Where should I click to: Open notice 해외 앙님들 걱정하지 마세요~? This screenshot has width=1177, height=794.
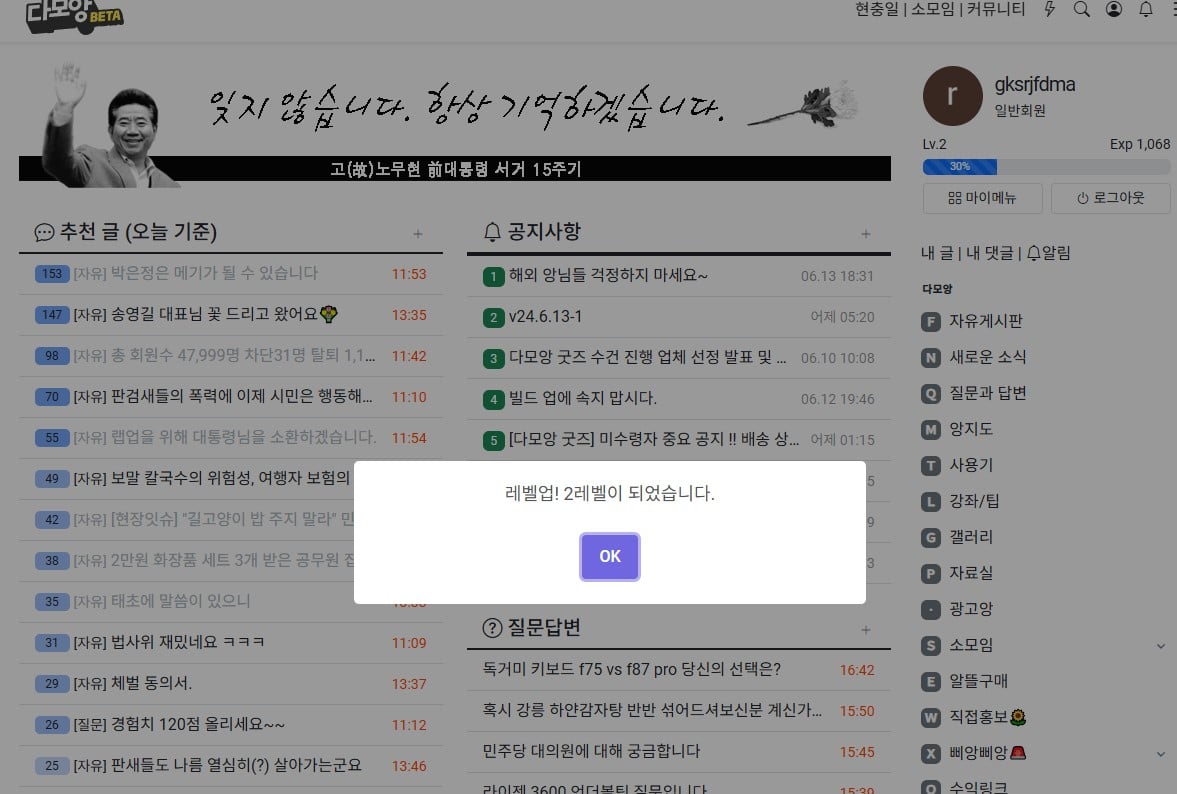[x=608, y=275]
